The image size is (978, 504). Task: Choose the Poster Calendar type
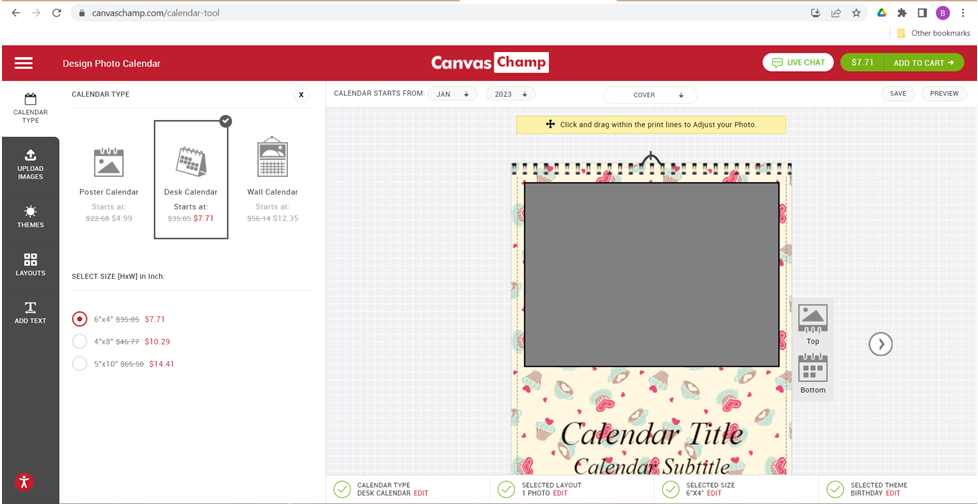tap(109, 180)
